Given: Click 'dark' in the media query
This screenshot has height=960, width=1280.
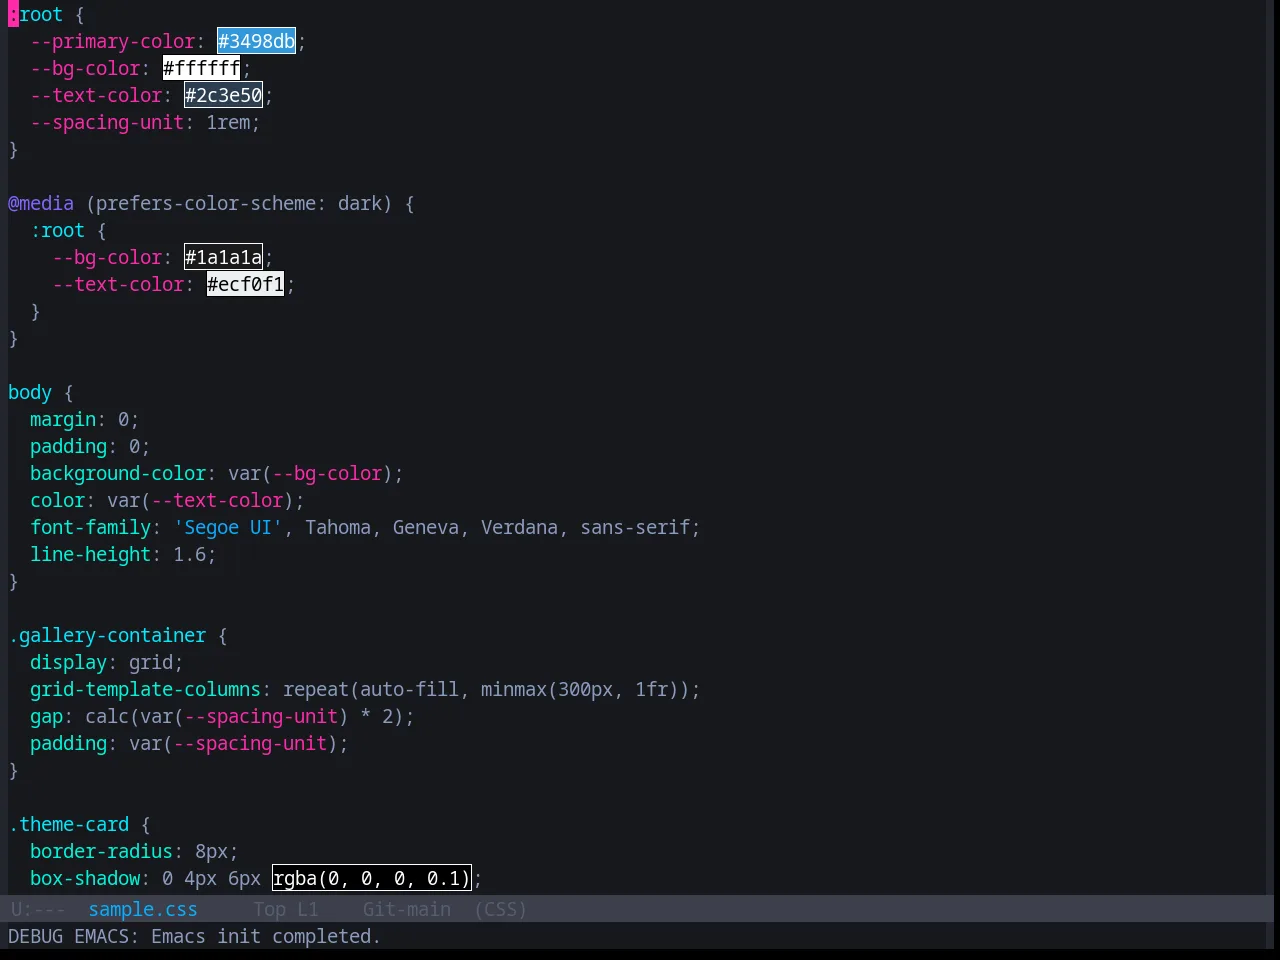Looking at the screenshot, I should coord(360,203).
